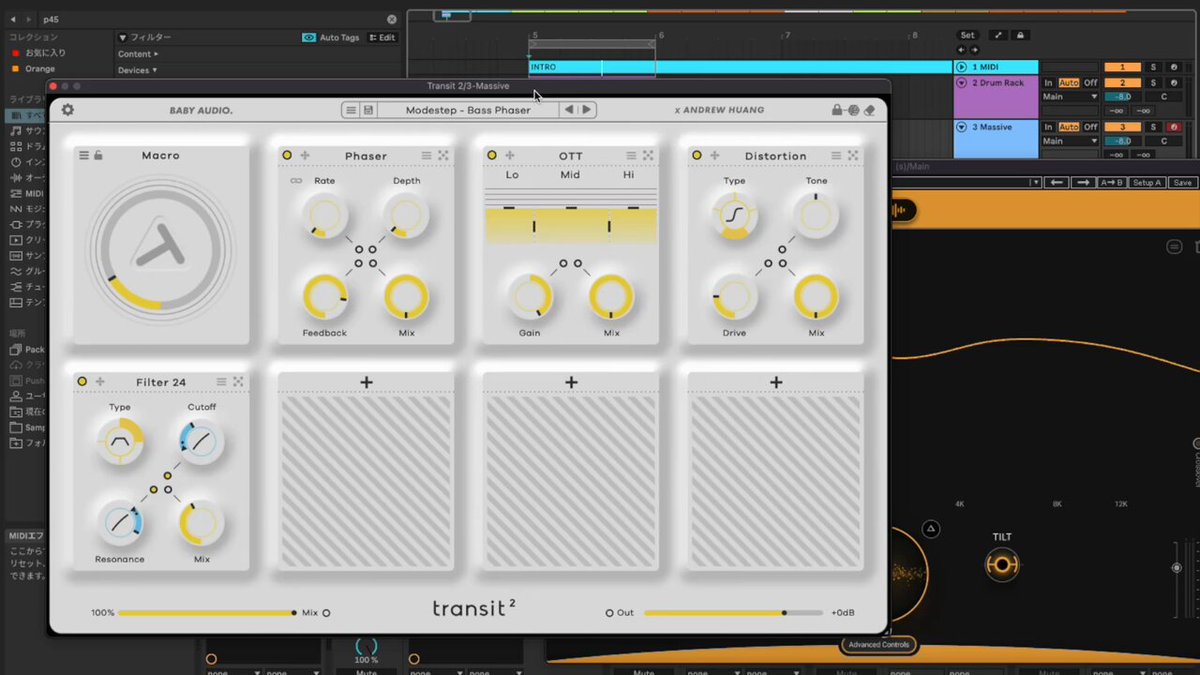Image resolution: width=1200 pixels, height=675 pixels.
Task: Load next preset with right arrow
Action: 587,110
